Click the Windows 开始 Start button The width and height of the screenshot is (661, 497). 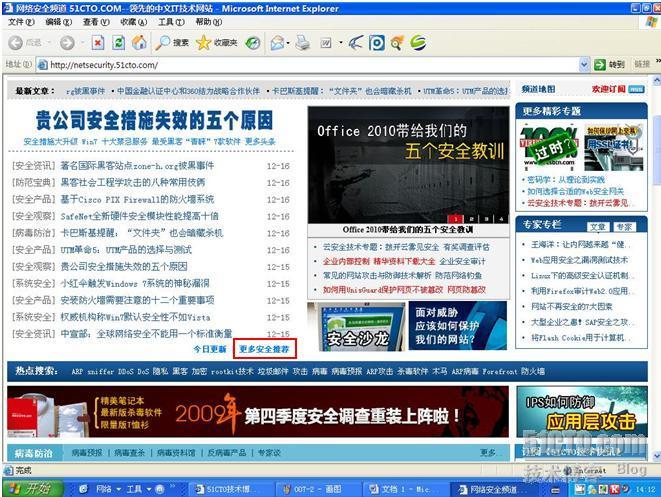pos(32,489)
